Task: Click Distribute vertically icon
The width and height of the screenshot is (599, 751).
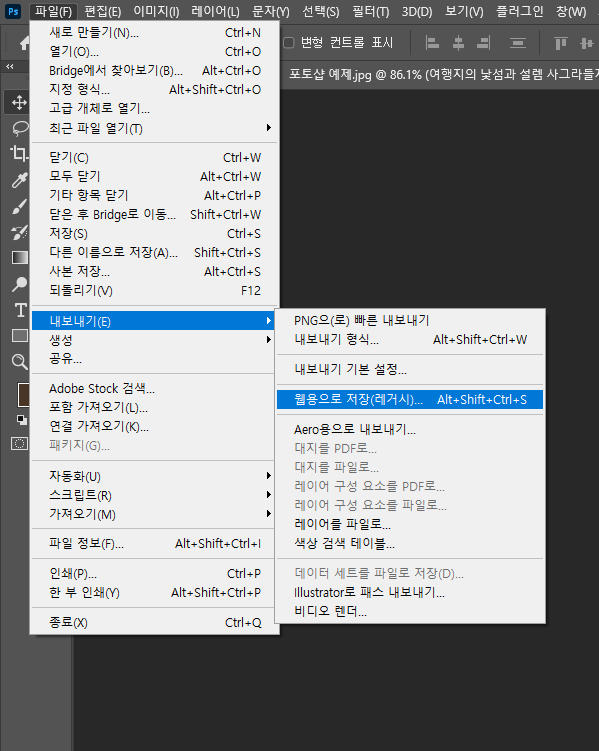Action: pos(518,43)
